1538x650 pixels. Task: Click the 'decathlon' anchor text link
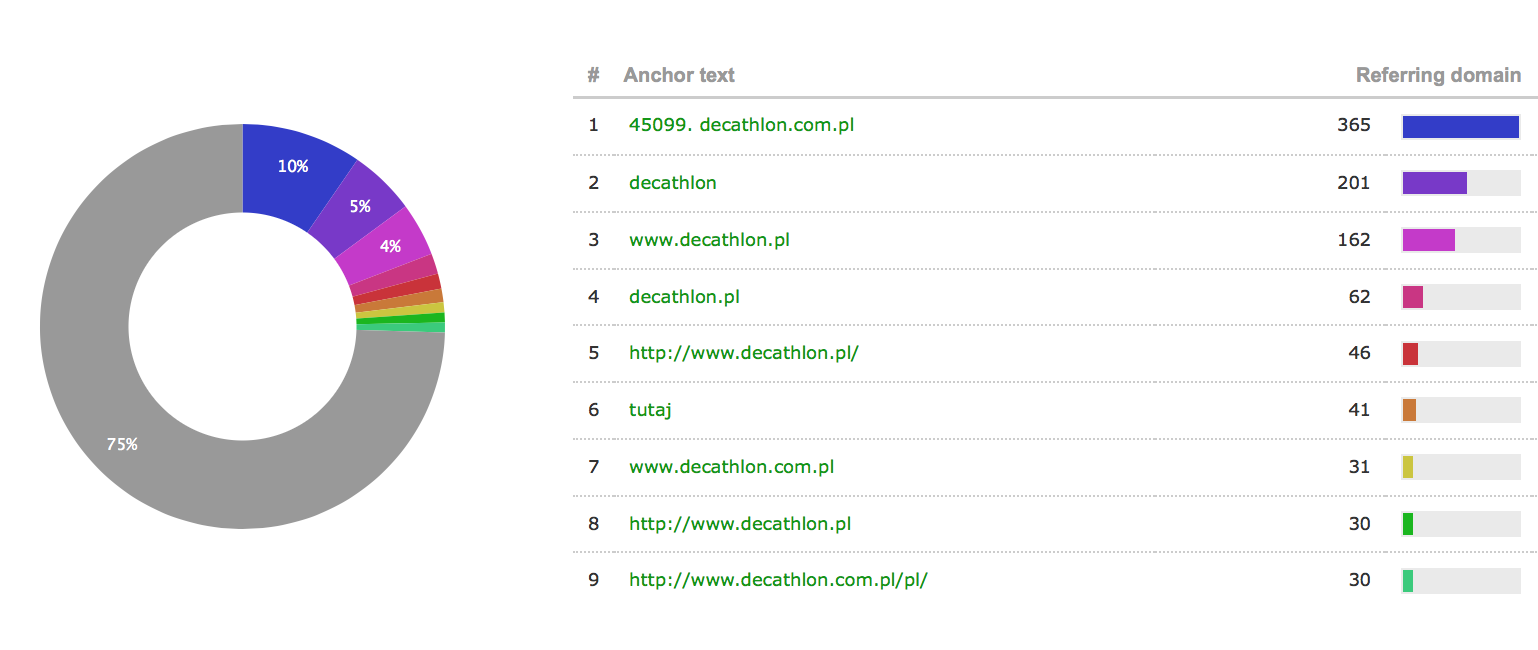tap(673, 183)
